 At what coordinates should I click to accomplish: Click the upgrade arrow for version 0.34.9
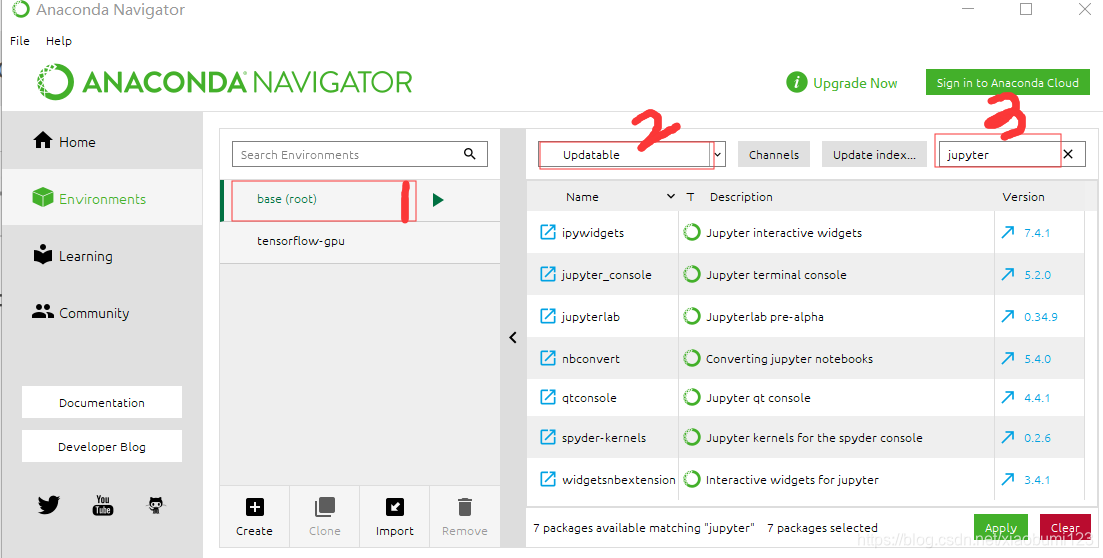point(1008,316)
